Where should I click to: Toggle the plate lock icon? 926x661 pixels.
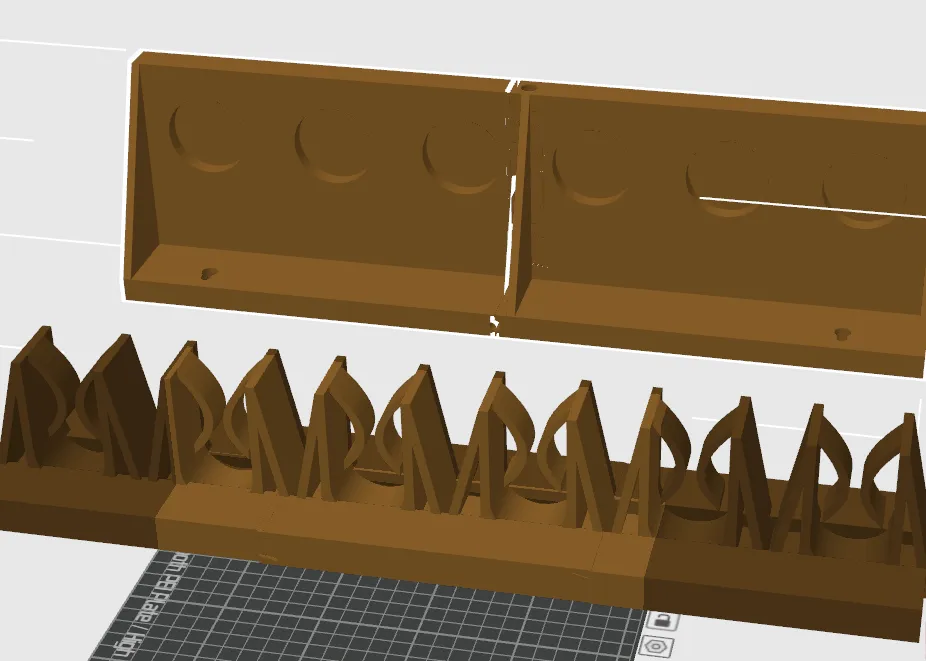(x=662, y=620)
